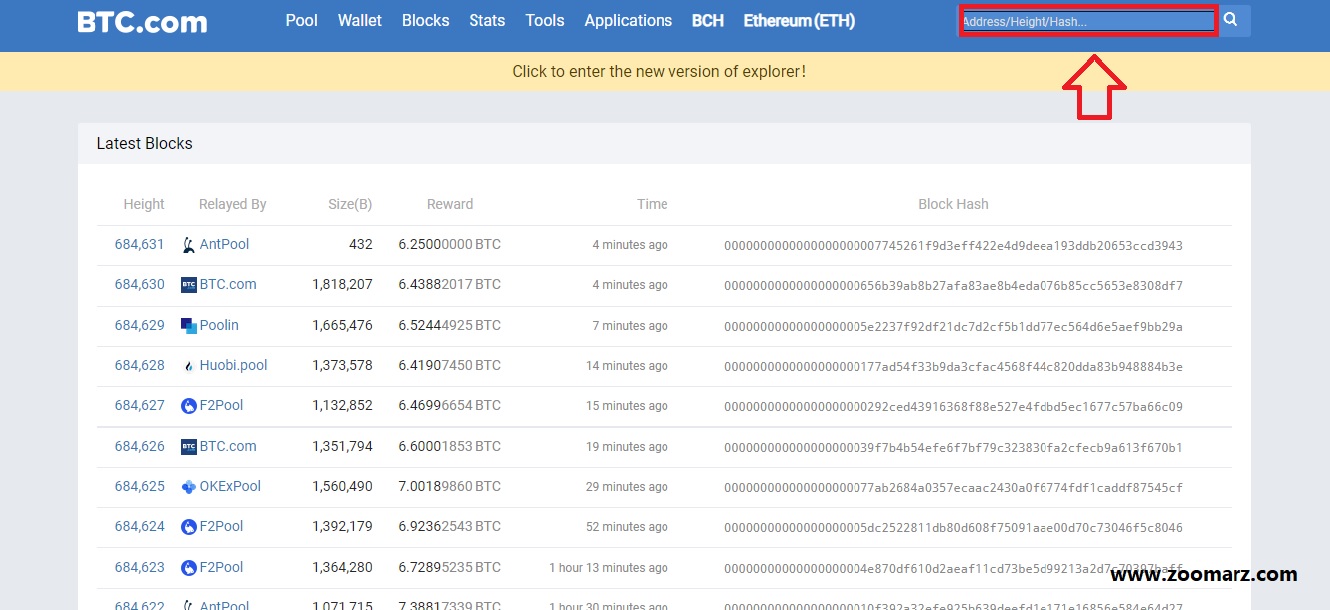The width and height of the screenshot is (1330, 610).
Task: Open BTC.com pool link in row 684,626
Action: (228, 446)
